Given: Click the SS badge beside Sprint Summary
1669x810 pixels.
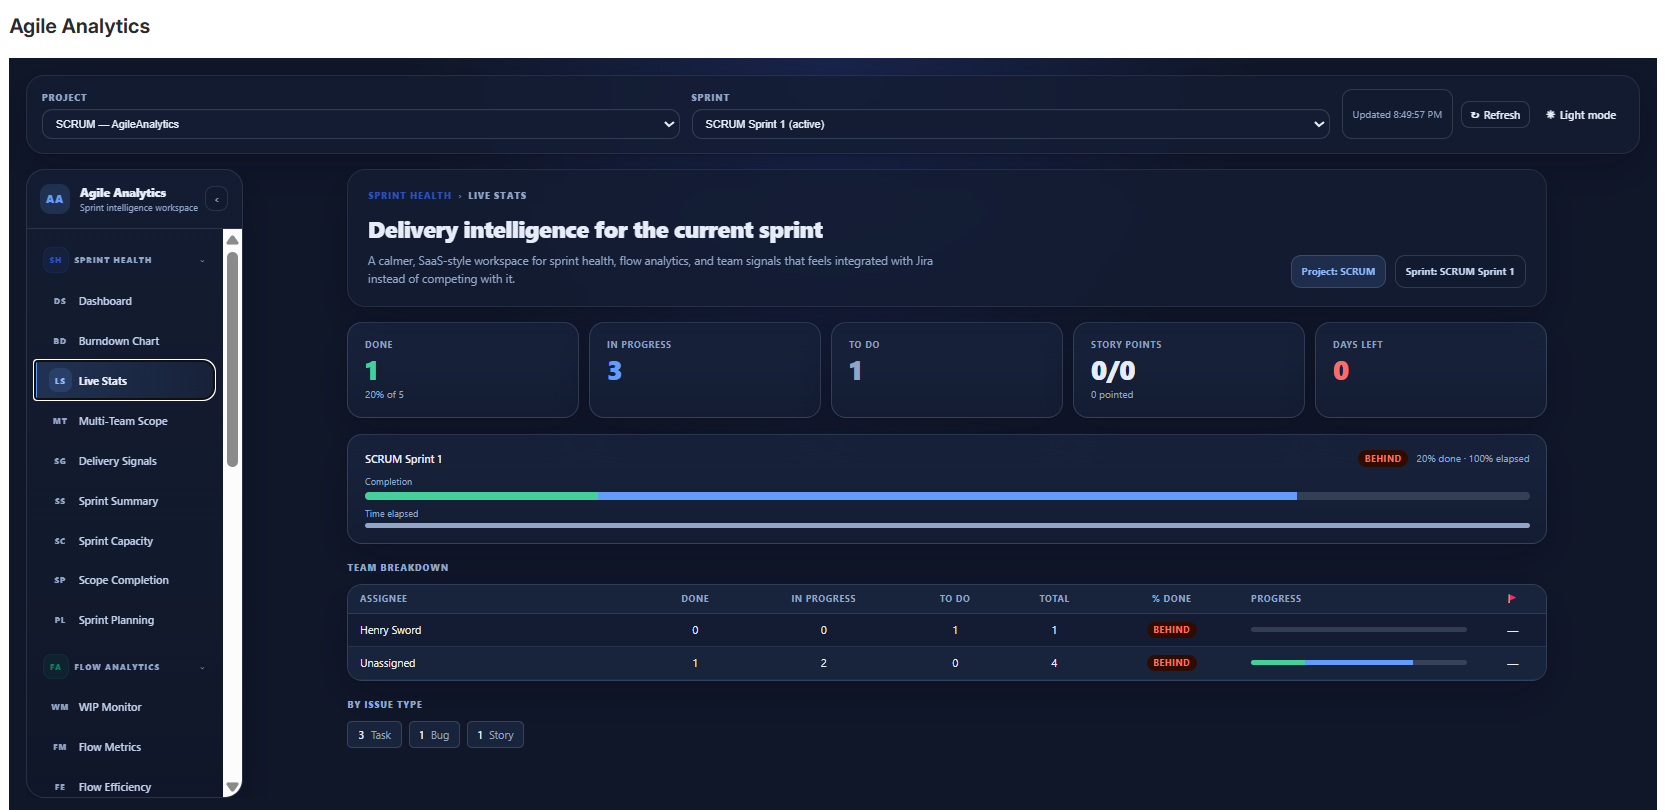Looking at the screenshot, I should (60, 501).
